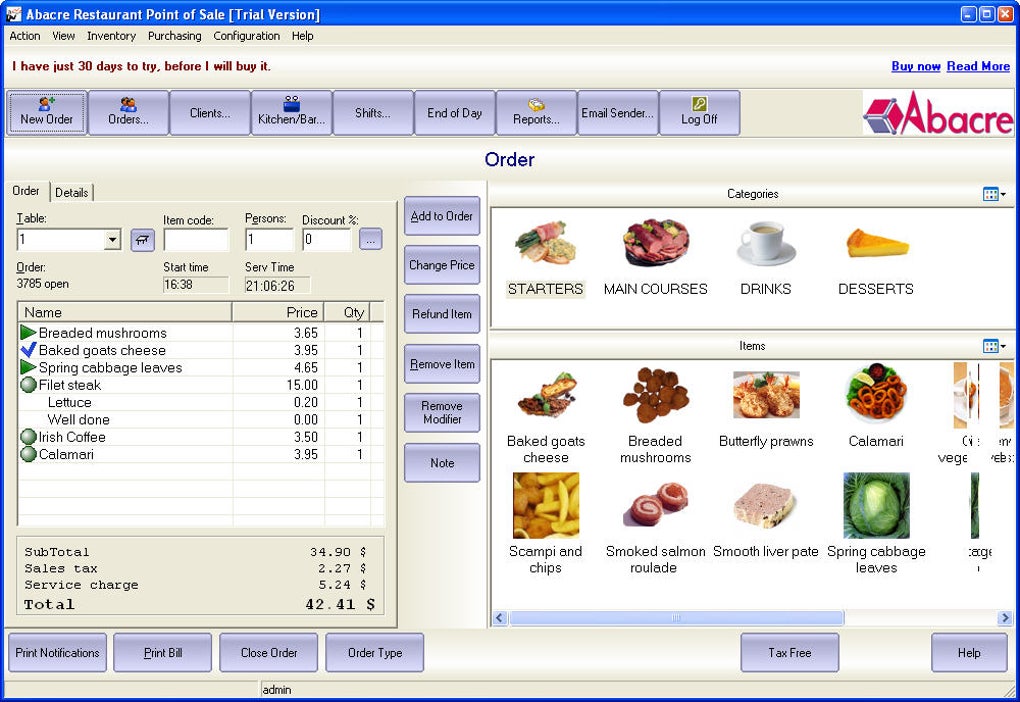Click the Persons input field
Image resolution: width=1020 pixels, height=702 pixels.
pyautogui.click(x=269, y=240)
